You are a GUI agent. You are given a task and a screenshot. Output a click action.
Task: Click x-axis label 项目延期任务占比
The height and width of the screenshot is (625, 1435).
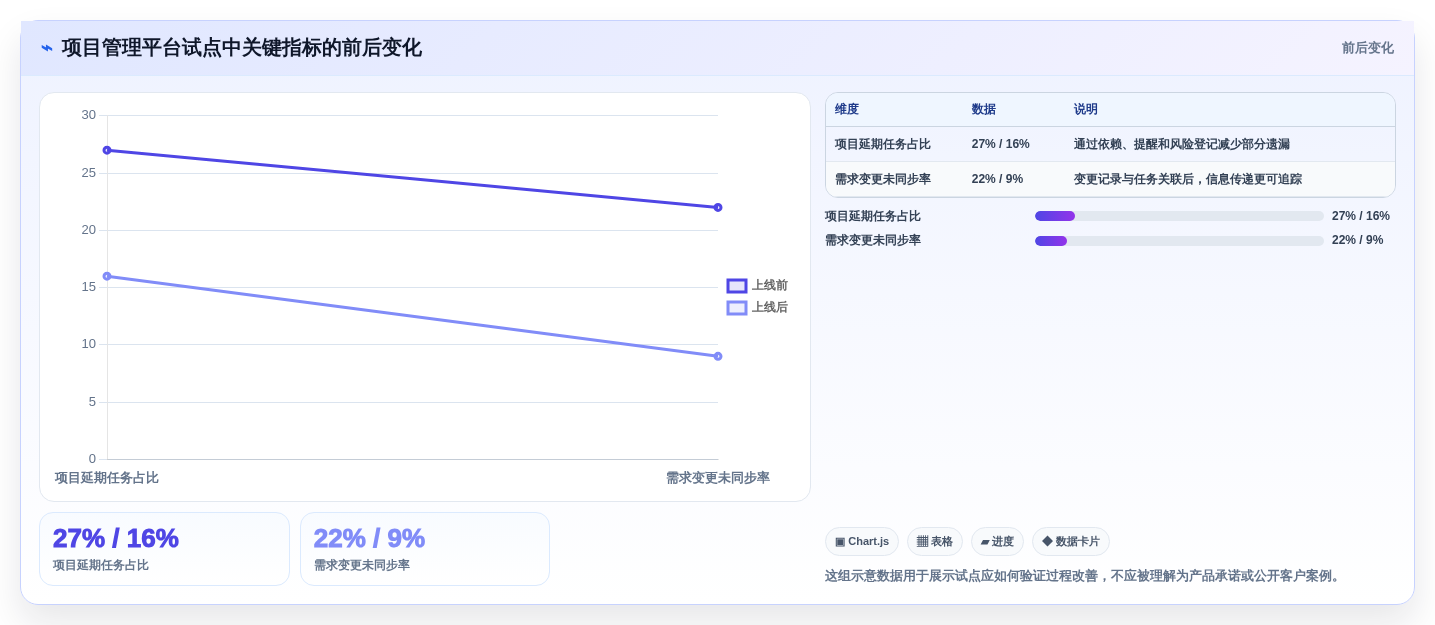tap(107, 478)
